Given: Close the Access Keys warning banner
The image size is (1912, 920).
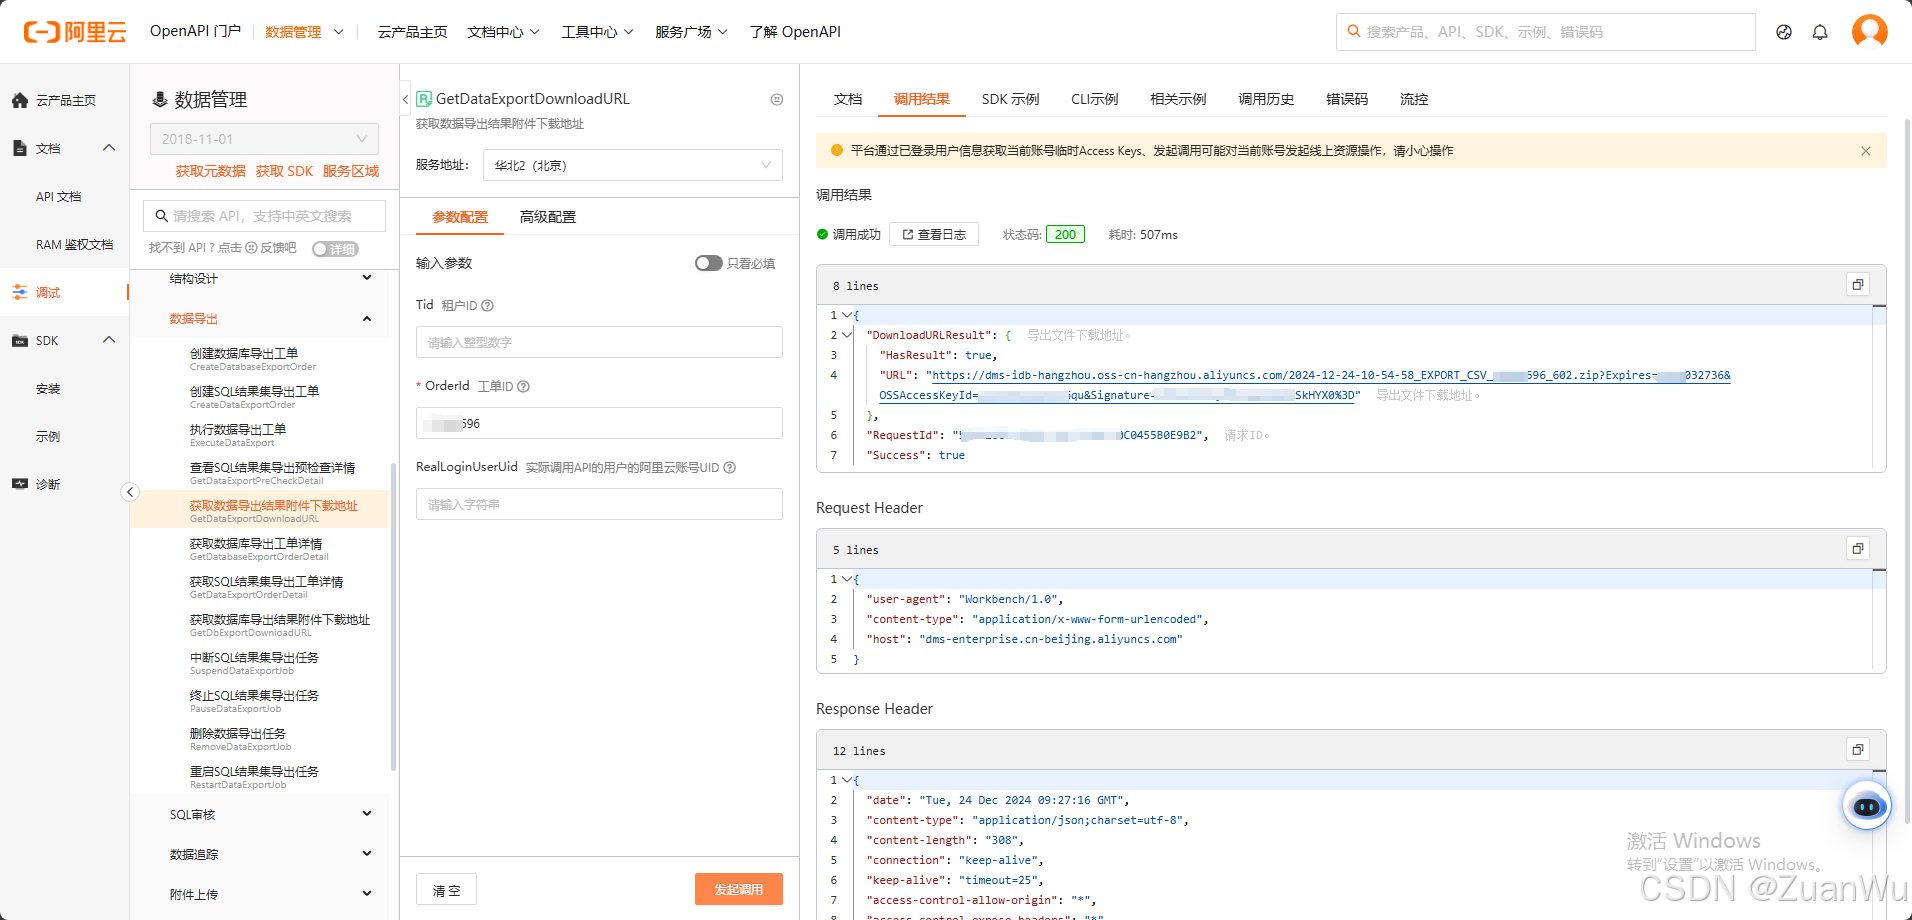Looking at the screenshot, I should tap(1866, 151).
